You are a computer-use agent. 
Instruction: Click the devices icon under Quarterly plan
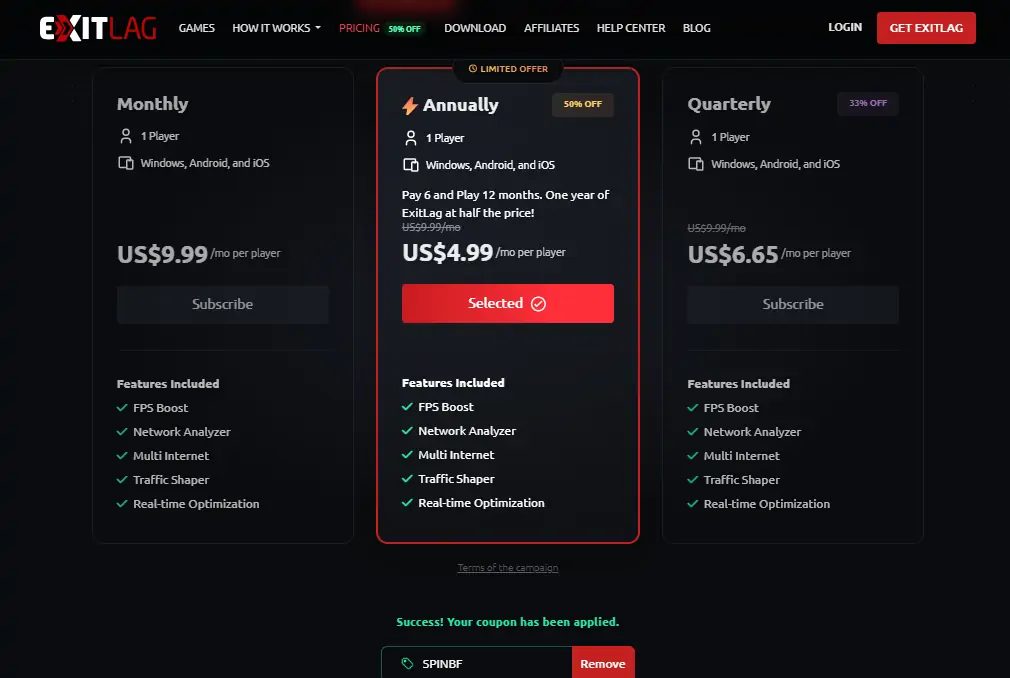click(x=696, y=163)
